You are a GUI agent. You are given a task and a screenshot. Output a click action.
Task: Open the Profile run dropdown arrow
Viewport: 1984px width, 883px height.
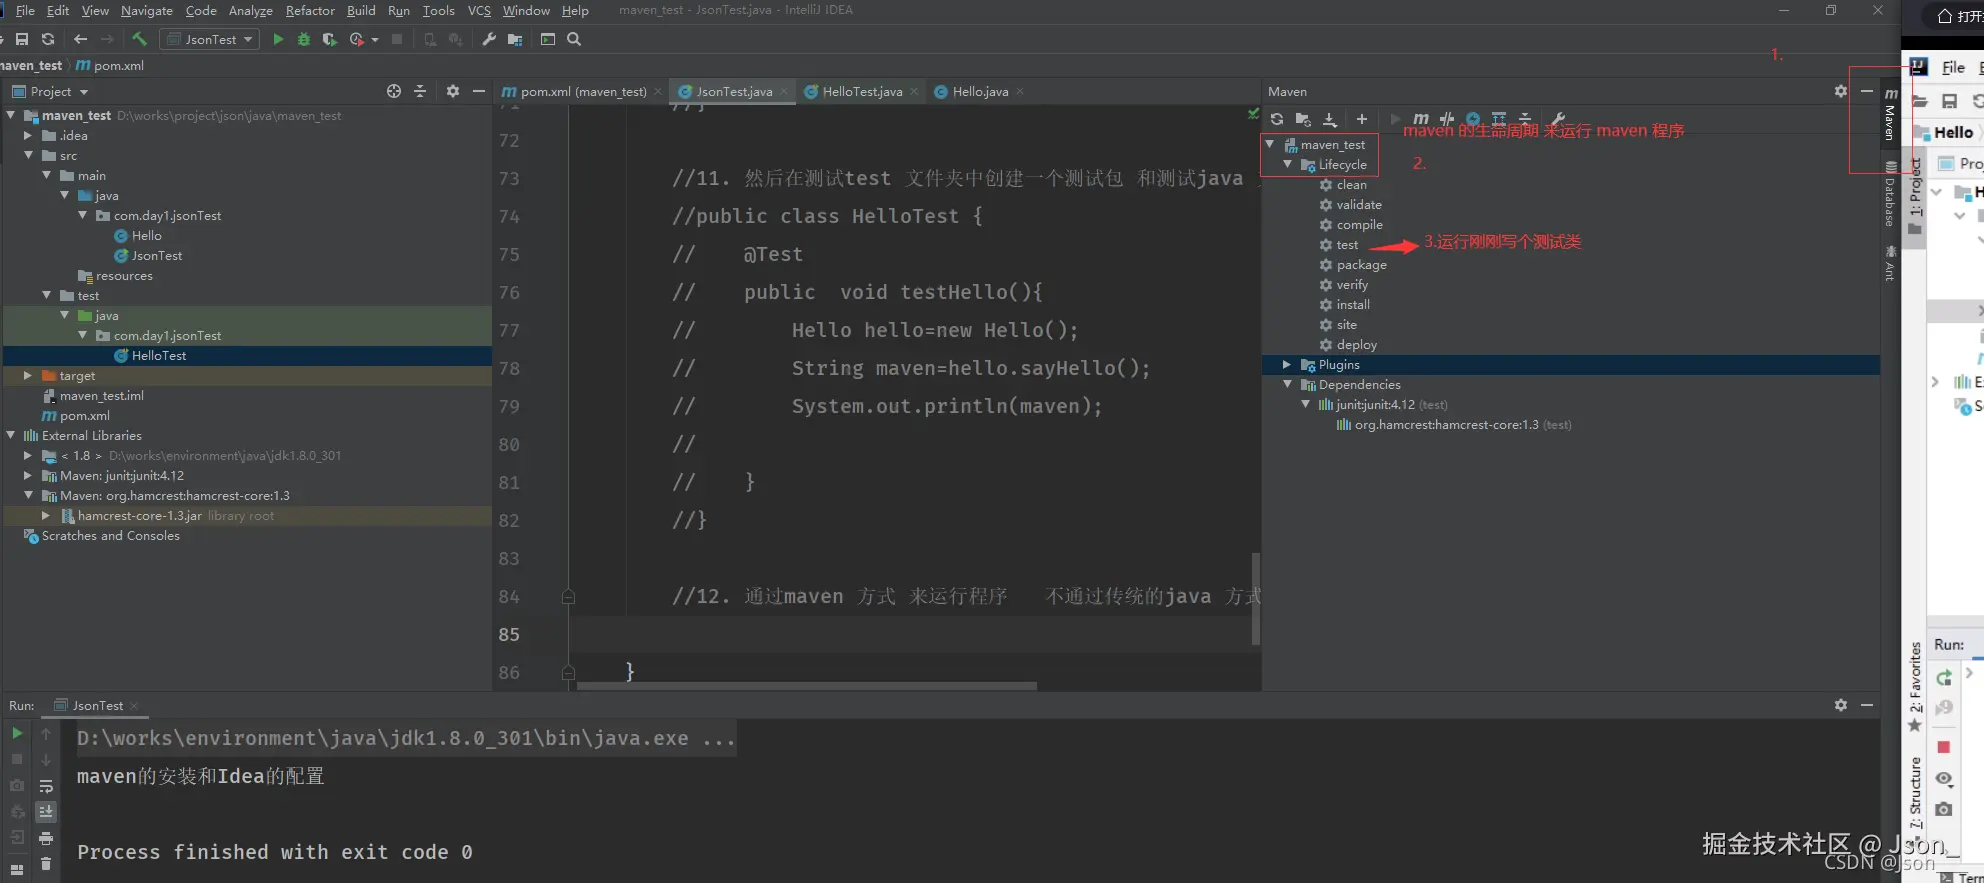point(375,40)
